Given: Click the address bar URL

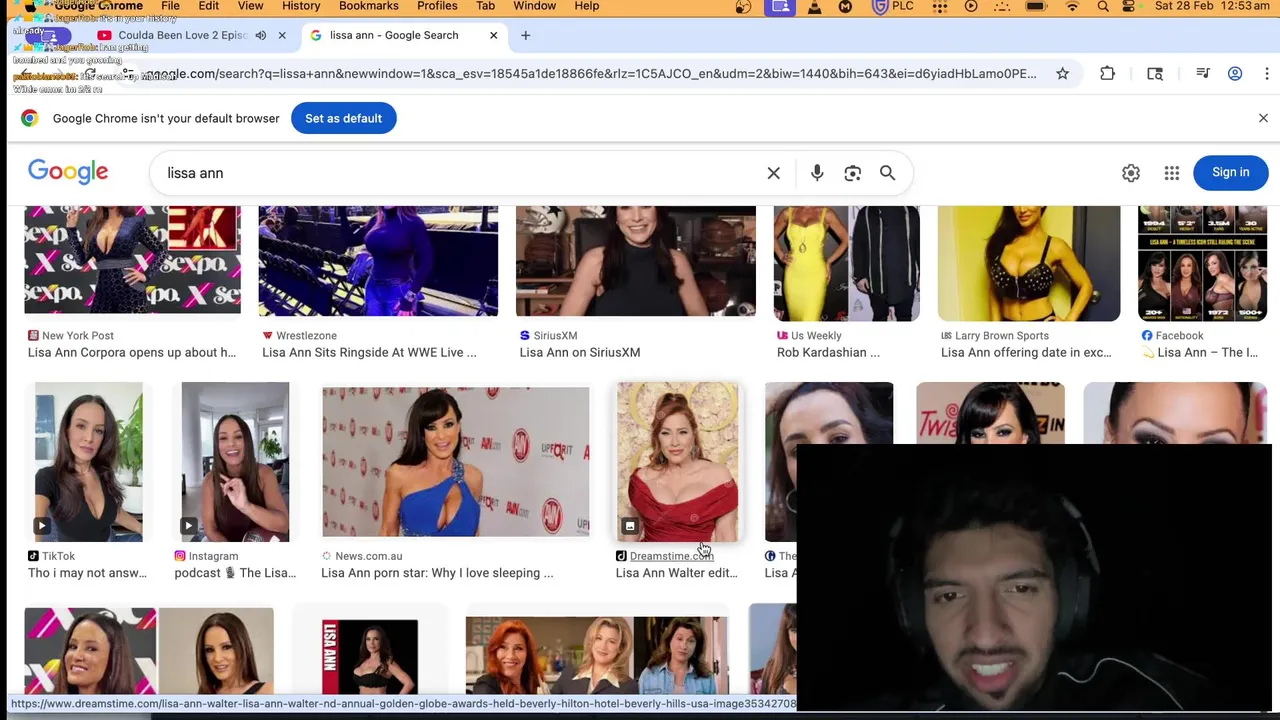Looking at the screenshot, I should 590,74.
